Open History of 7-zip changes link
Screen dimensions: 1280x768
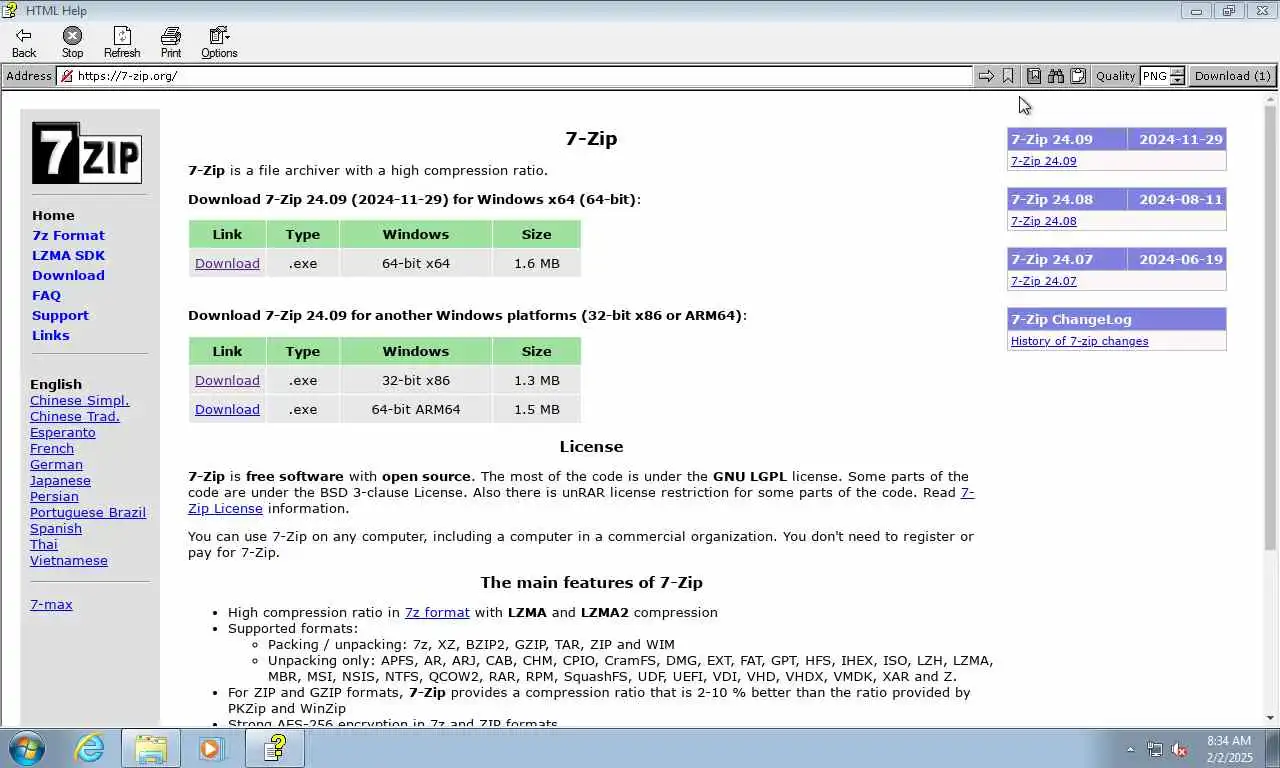pos(1079,341)
